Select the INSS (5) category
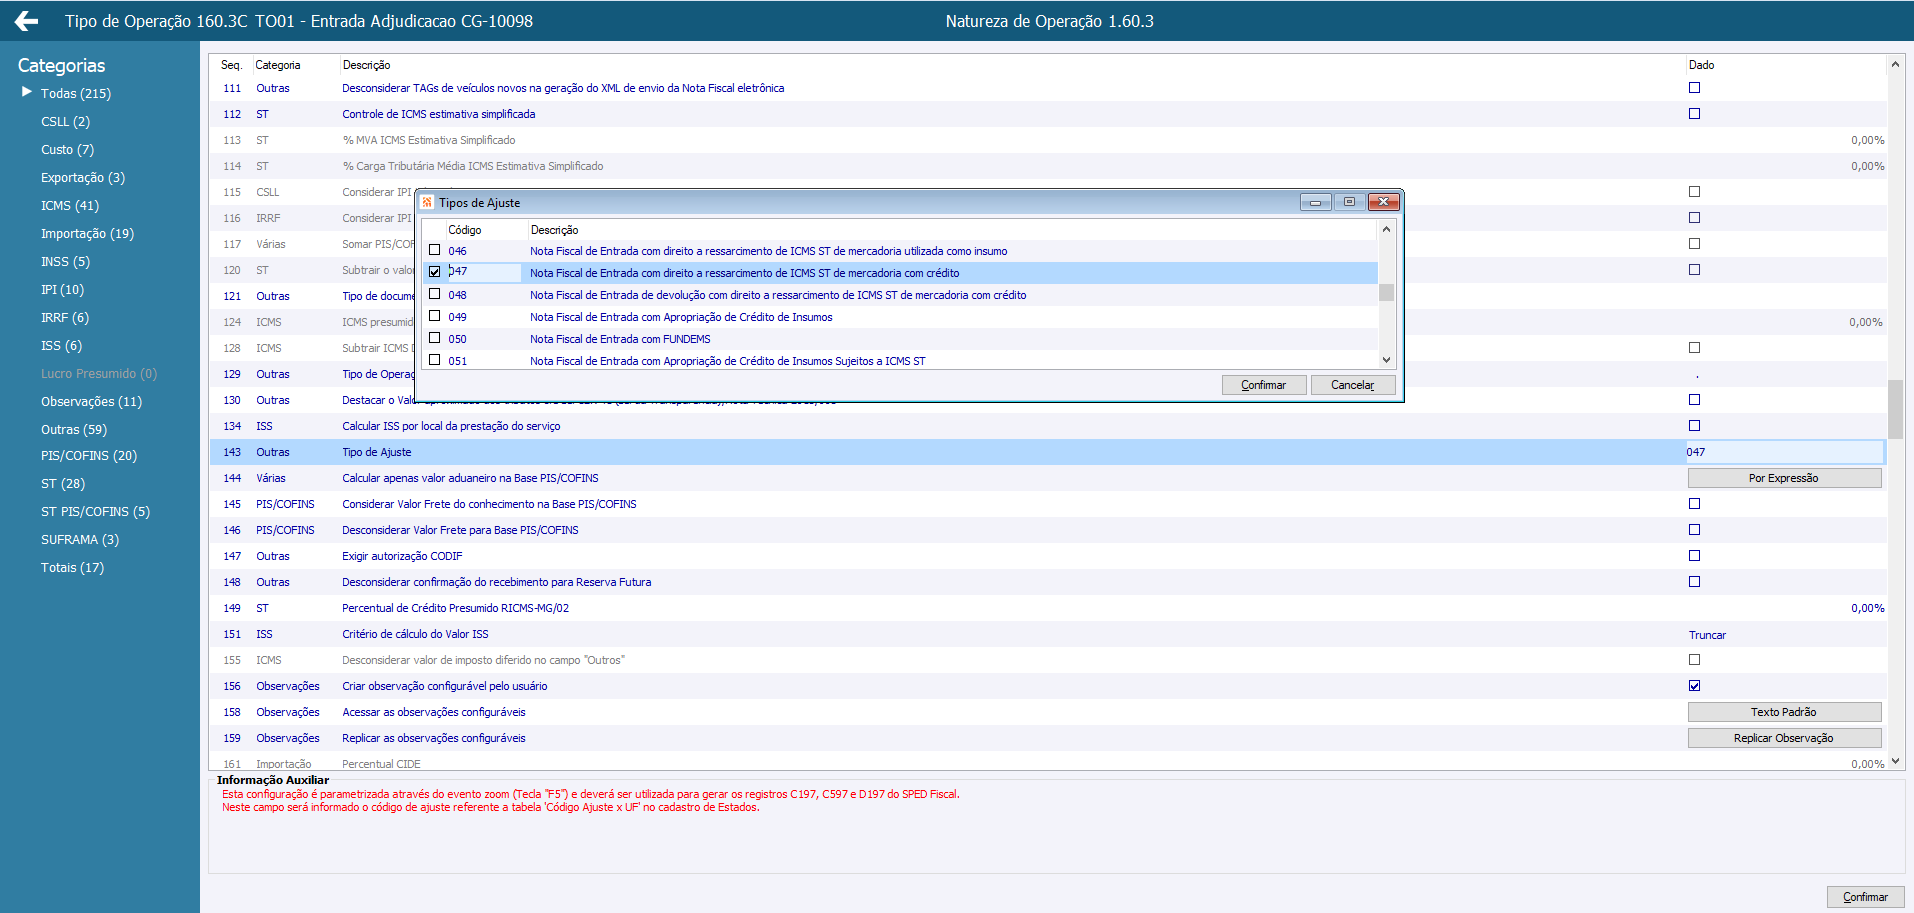The image size is (1914, 913). pyautogui.click(x=65, y=261)
